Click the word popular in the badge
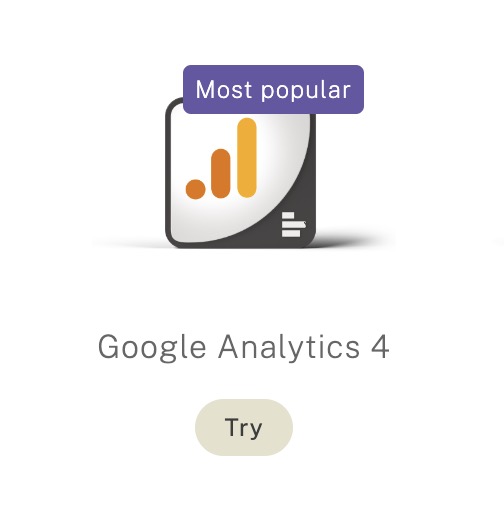This screenshot has height=518, width=504. (306, 91)
